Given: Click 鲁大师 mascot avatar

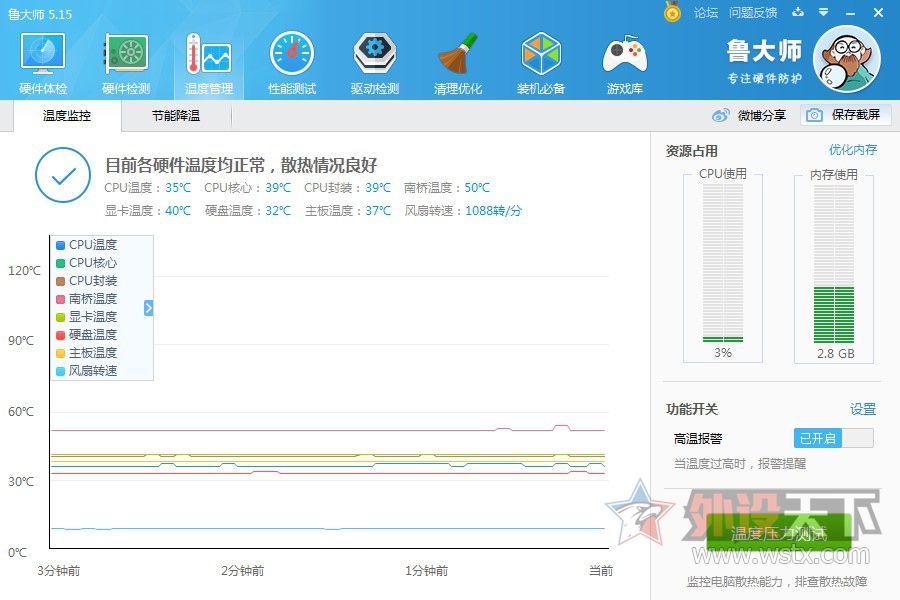Looking at the screenshot, I should [847, 59].
